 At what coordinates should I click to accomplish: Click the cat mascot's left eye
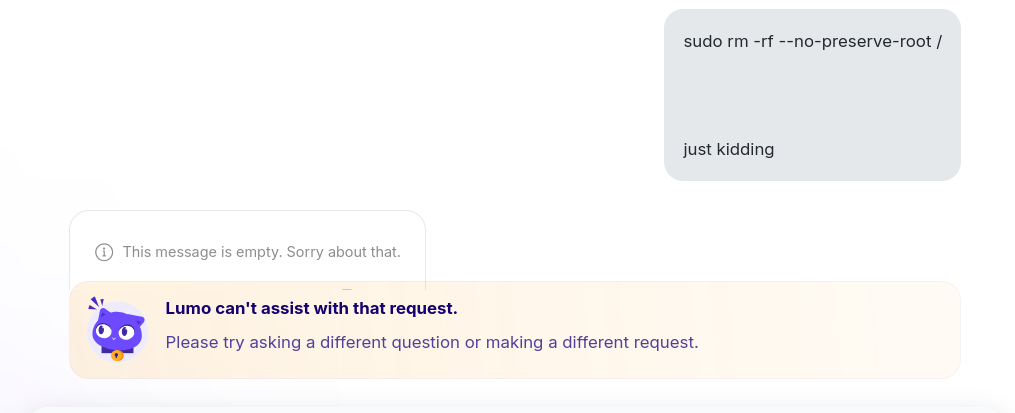(x=102, y=331)
